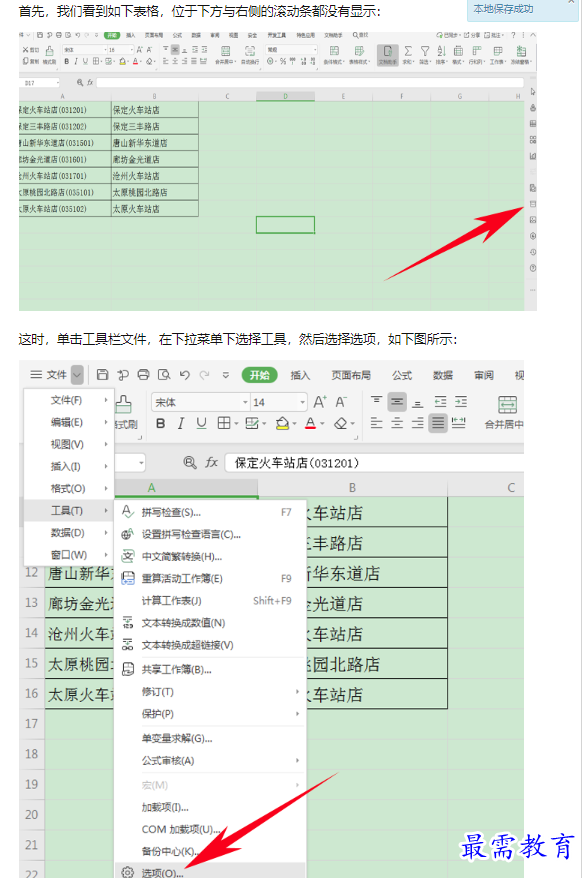This screenshot has height=878, width=583.
Task: Click the Merge and Center icon above 合并居中
Action: coord(507,404)
